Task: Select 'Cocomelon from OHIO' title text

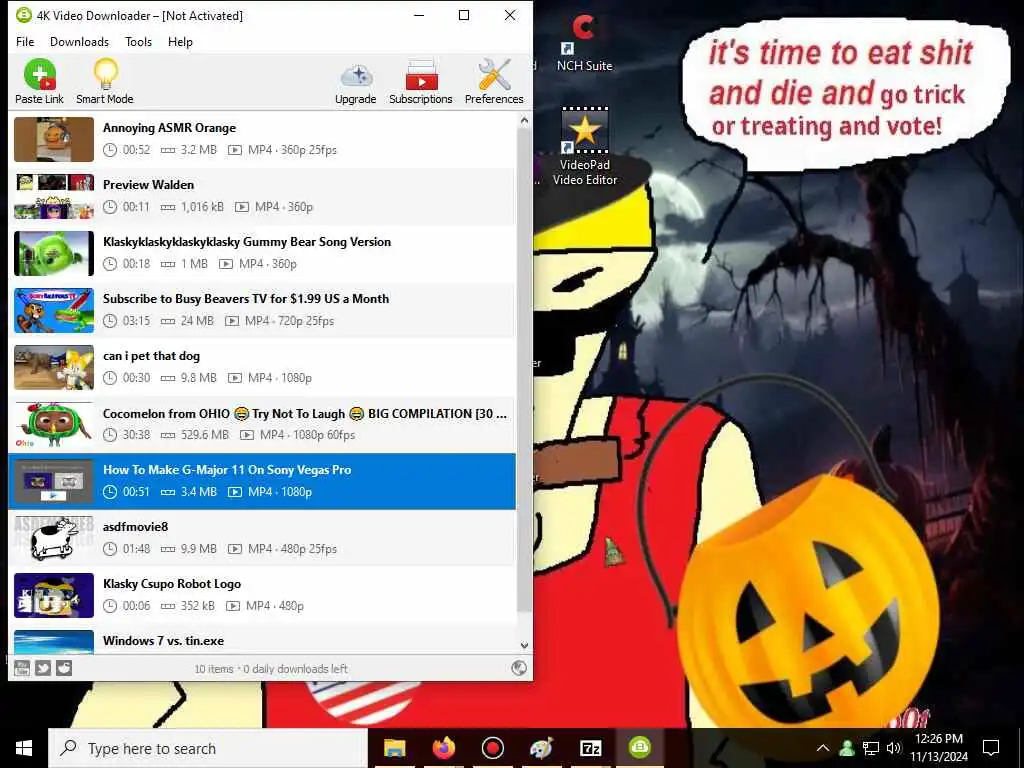Action: point(304,413)
